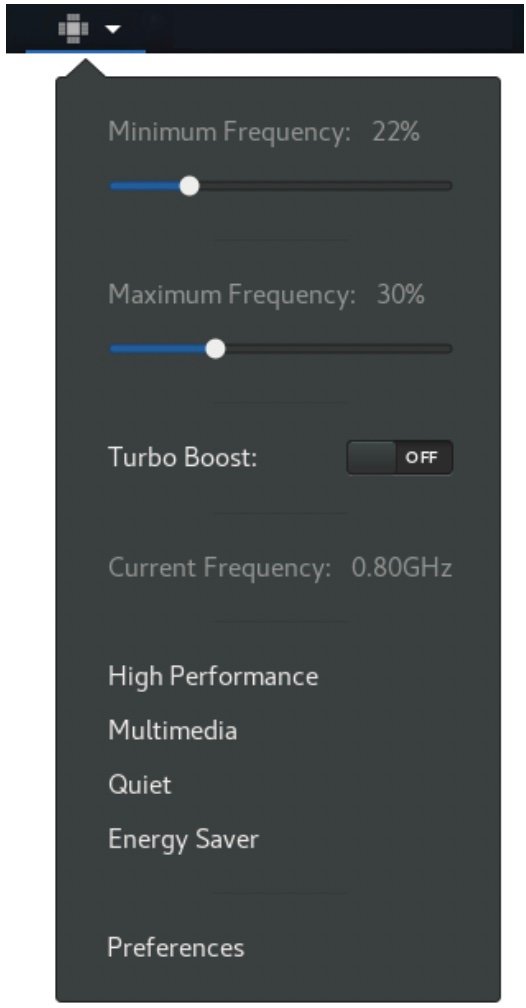Viewport: 526px width, 1008px height.
Task: Activate the Quiet profile
Action: tap(140, 785)
